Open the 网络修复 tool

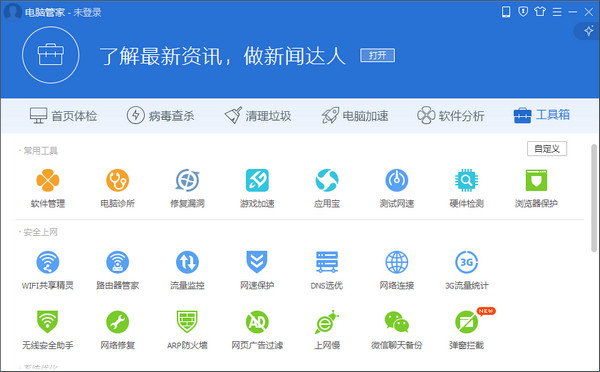coord(117,330)
